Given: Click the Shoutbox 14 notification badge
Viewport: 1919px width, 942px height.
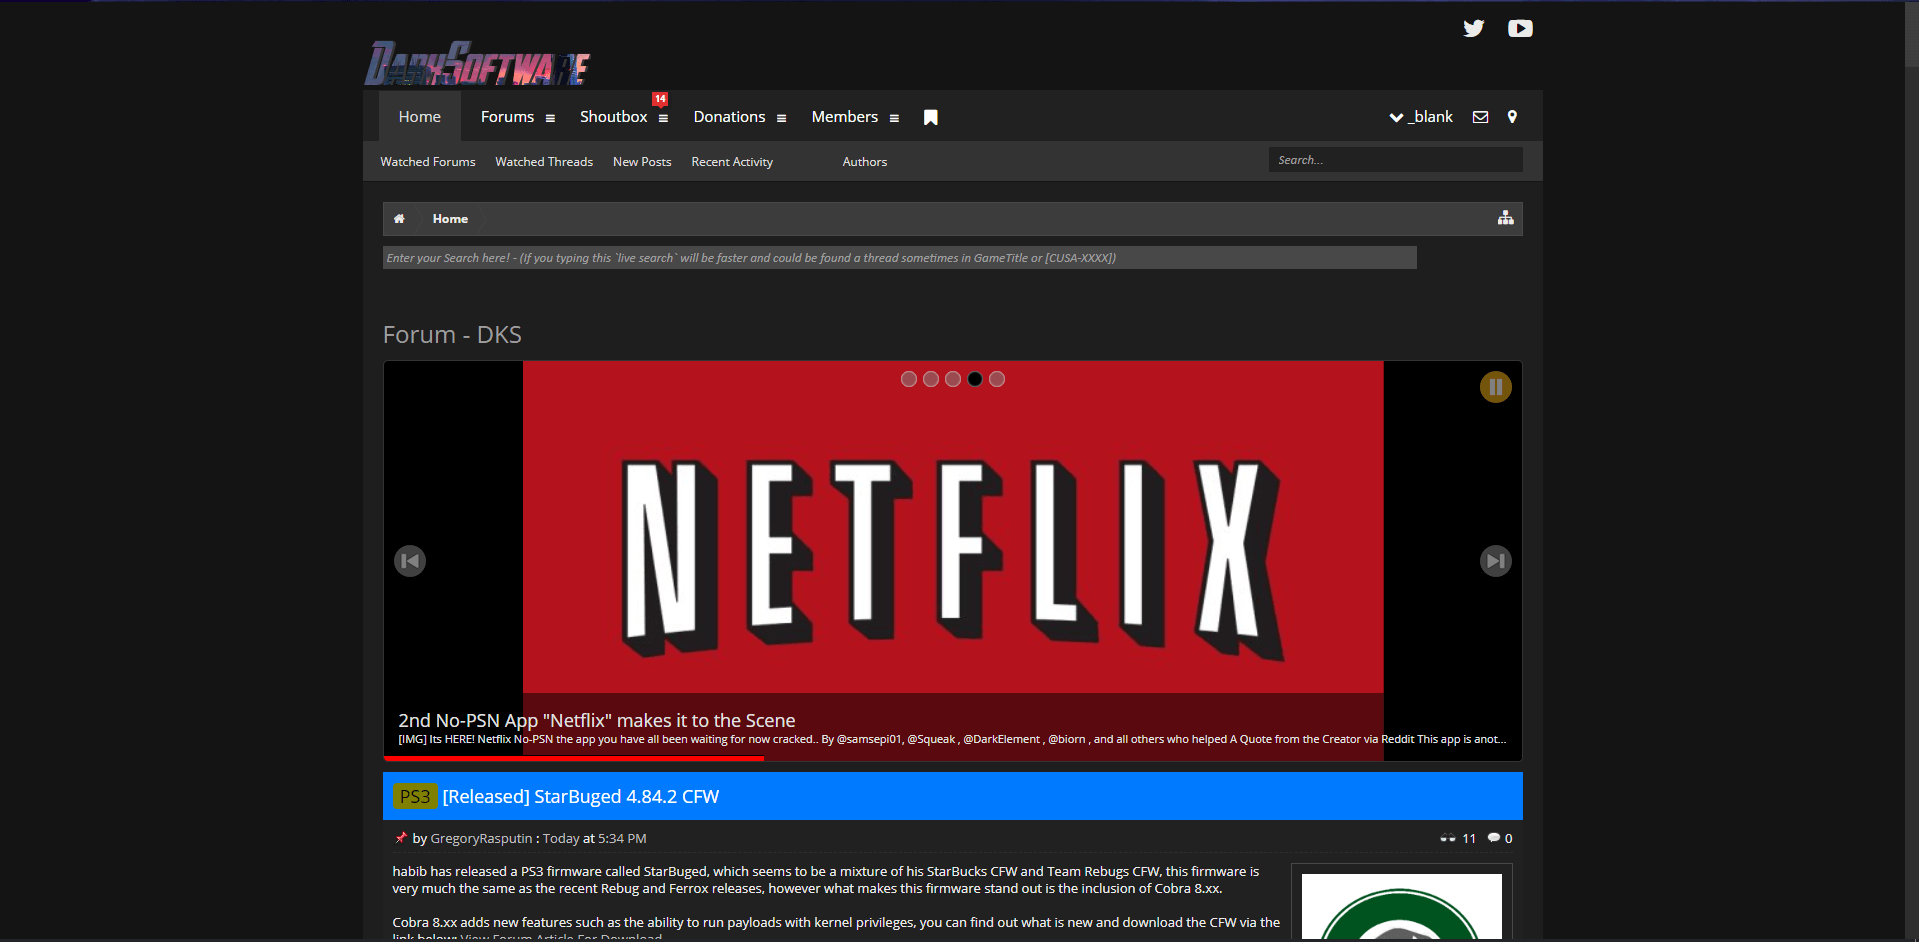Looking at the screenshot, I should click(660, 99).
